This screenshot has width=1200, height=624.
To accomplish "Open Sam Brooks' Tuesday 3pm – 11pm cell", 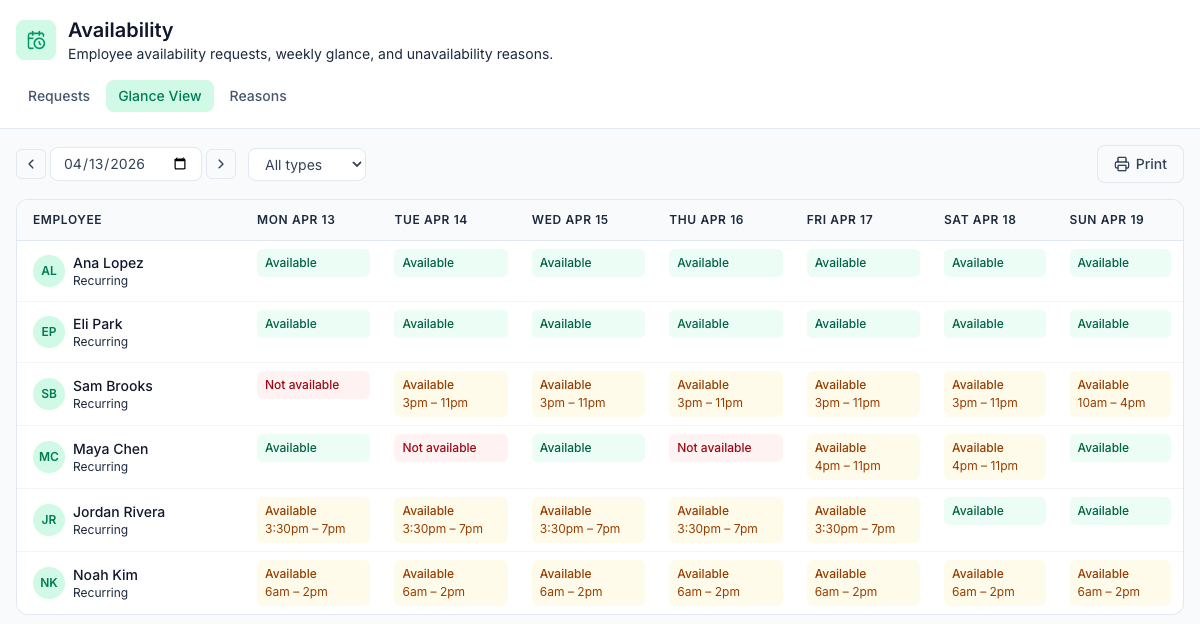I will (x=451, y=394).
